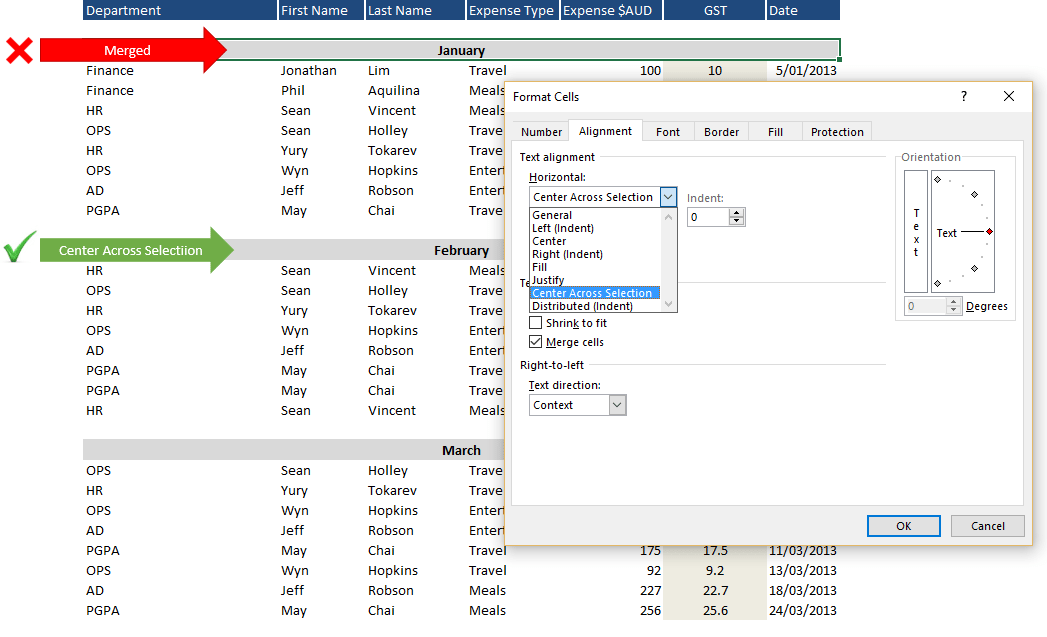
Task: Choose General from Horizontal list
Action: coord(595,215)
